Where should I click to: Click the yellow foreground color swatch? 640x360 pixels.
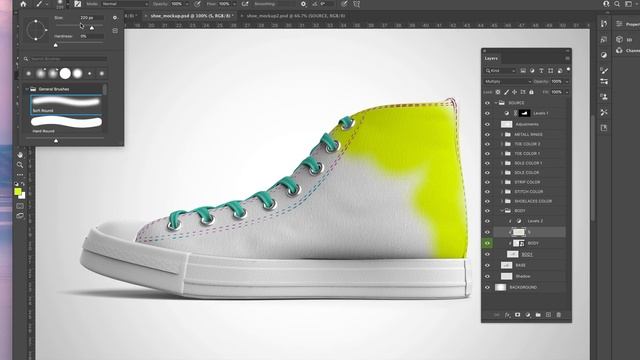point(18,191)
